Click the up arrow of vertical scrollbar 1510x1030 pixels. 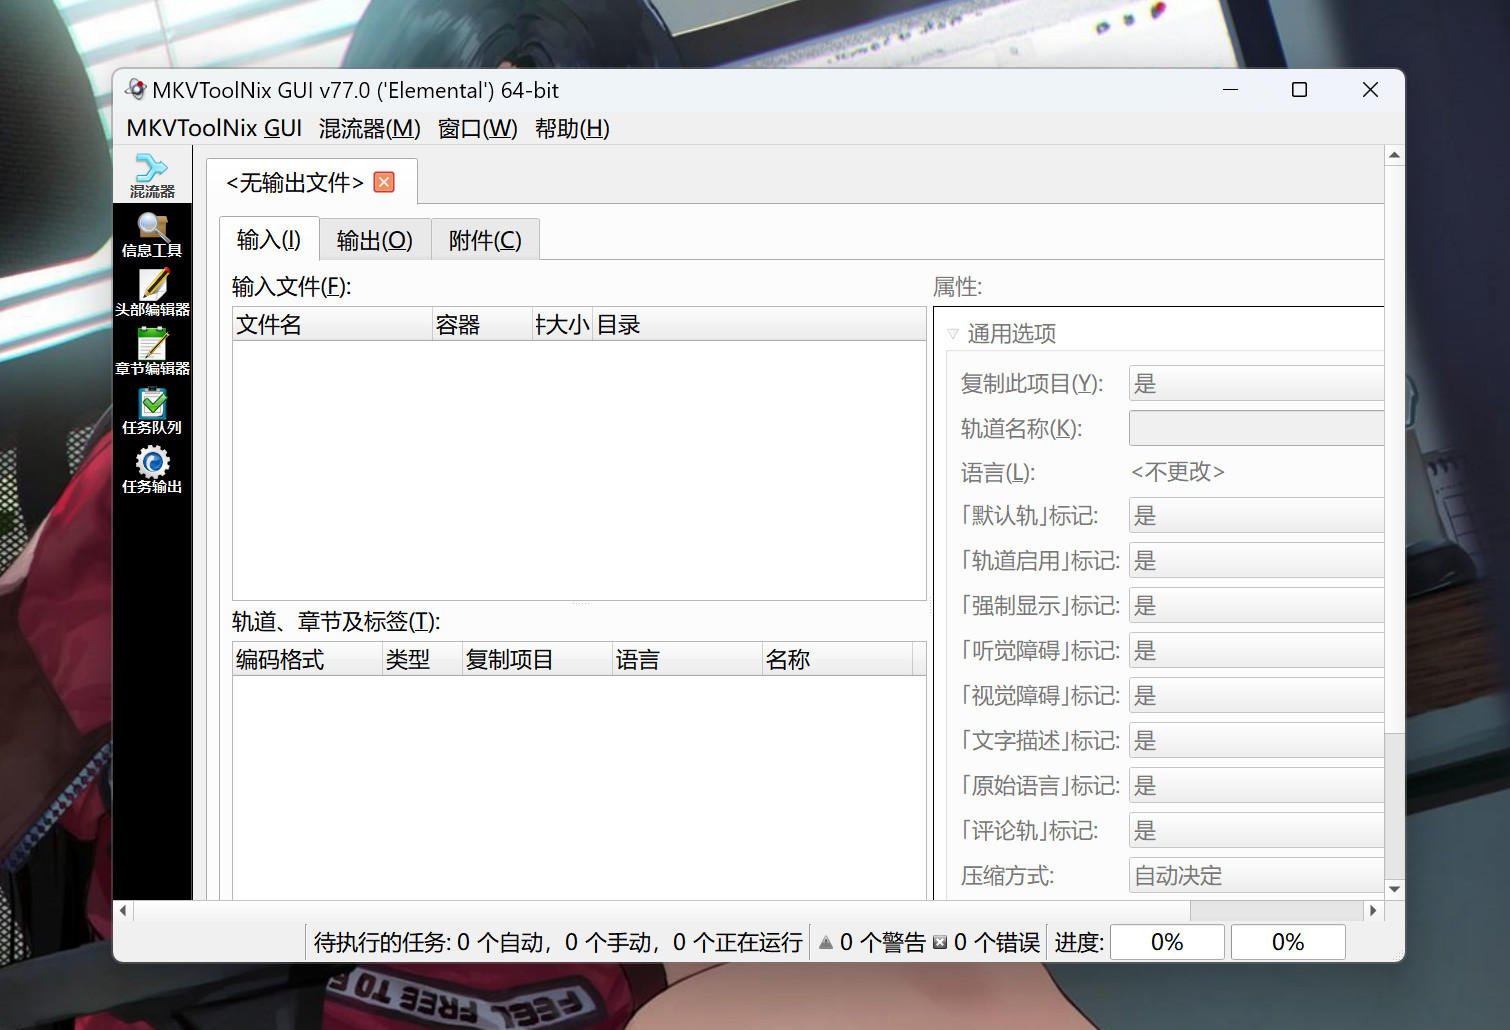(x=1394, y=155)
